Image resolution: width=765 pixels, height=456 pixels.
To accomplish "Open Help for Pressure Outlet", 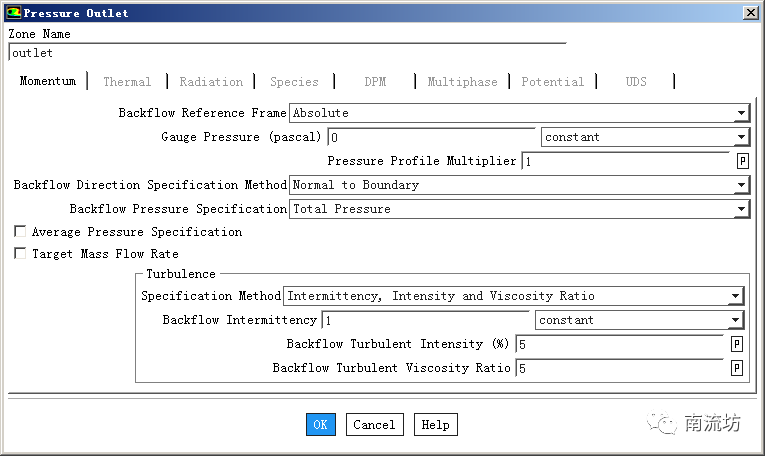I will [x=435, y=425].
